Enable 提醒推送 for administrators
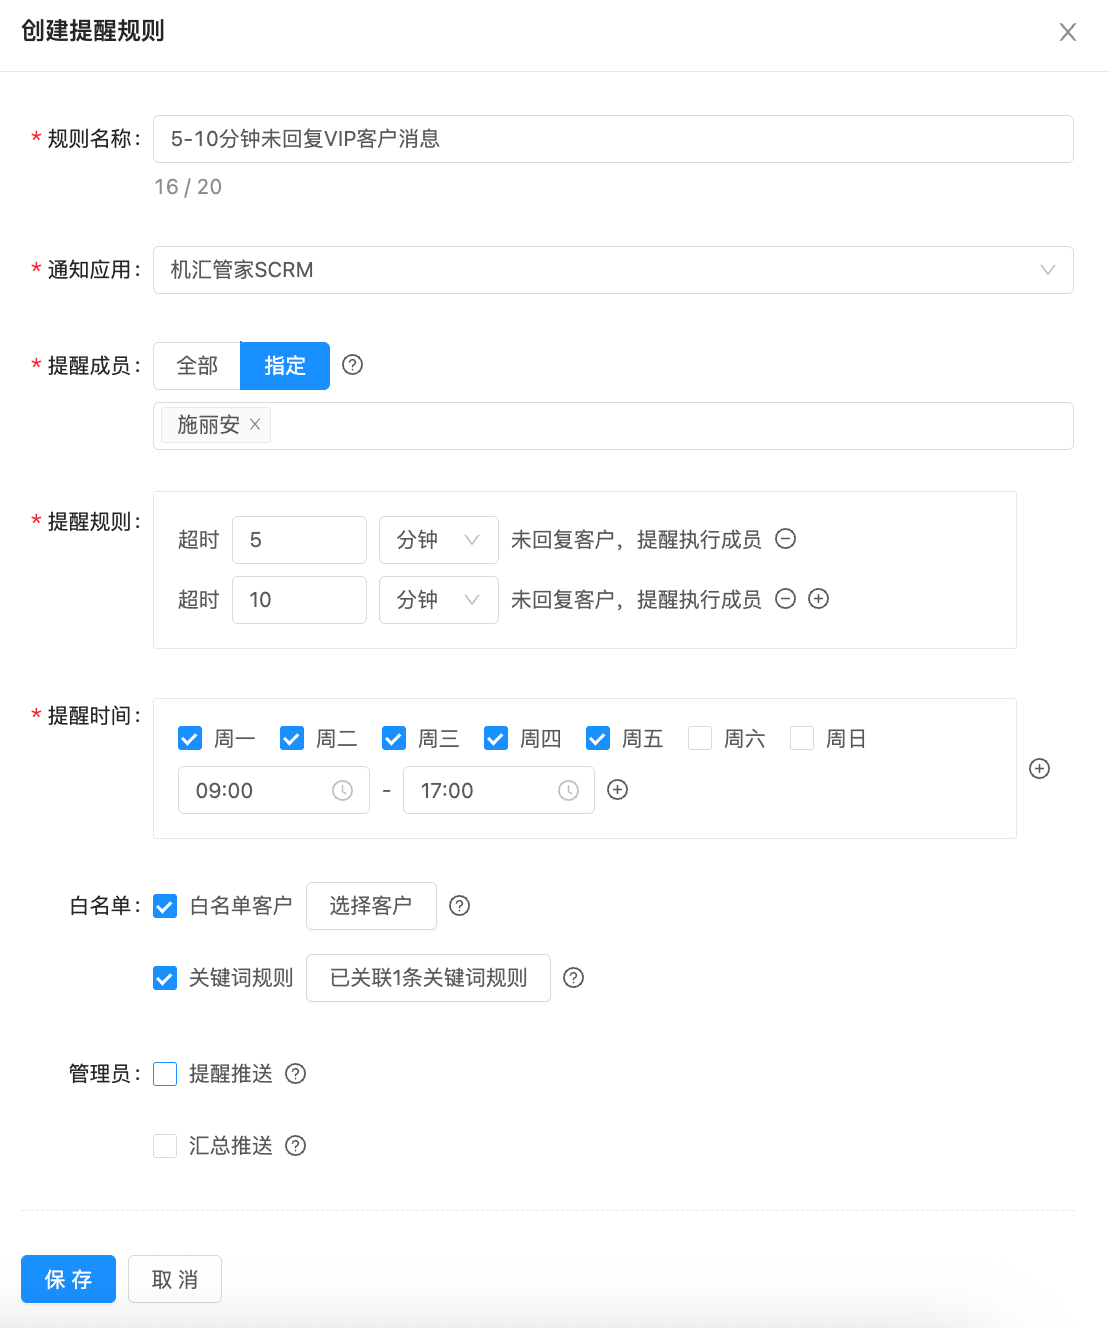 point(165,1074)
